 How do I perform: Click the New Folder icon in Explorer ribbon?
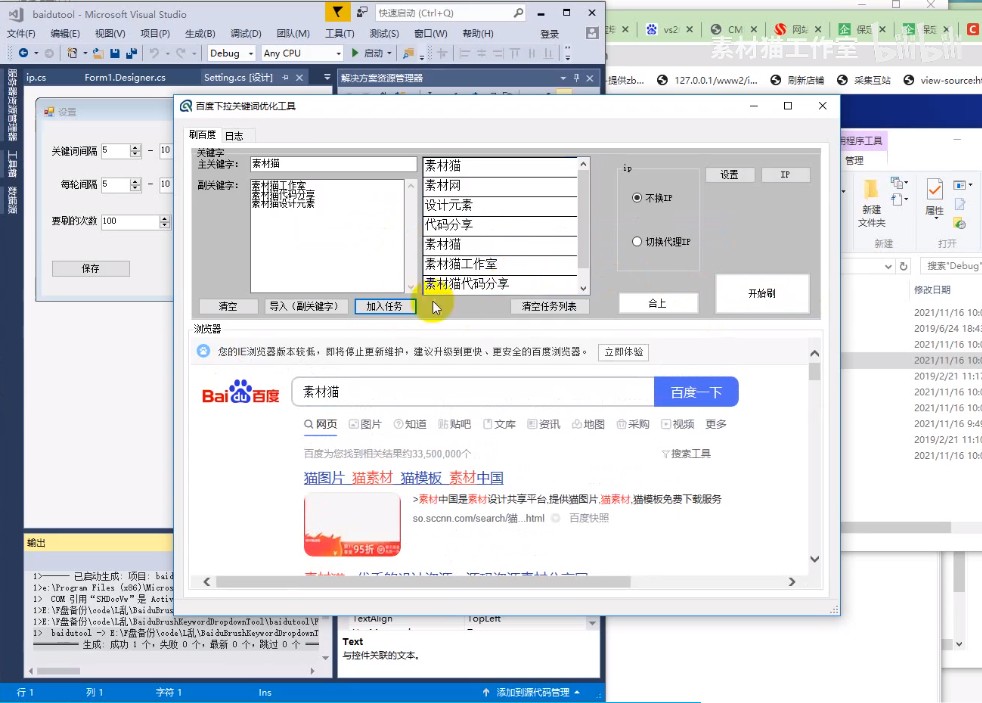(x=871, y=188)
